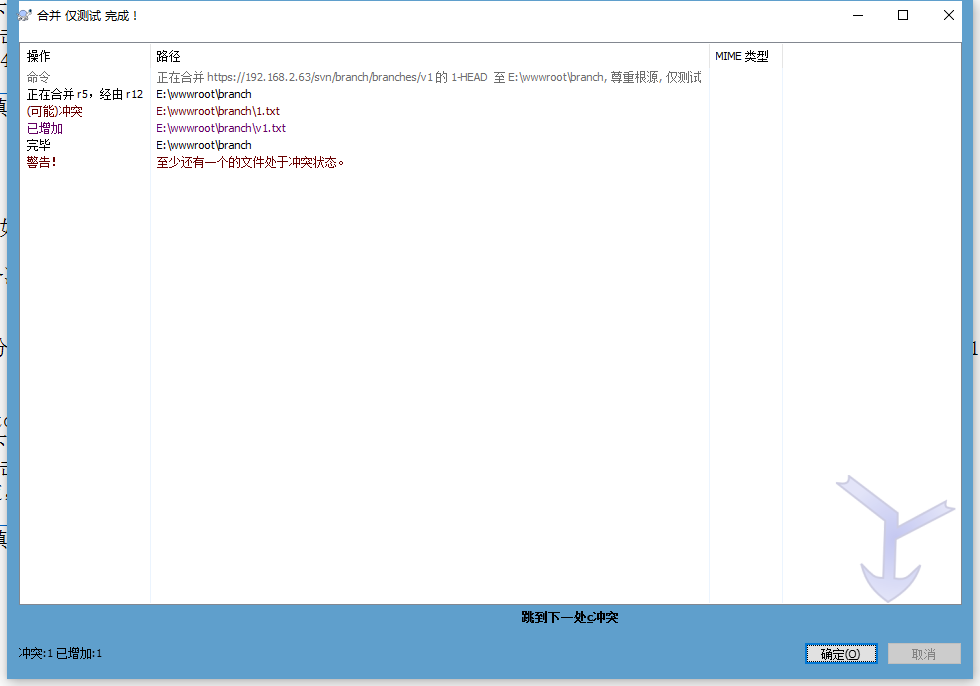
Task: Click the 路径 column header
Action: click(429, 56)
